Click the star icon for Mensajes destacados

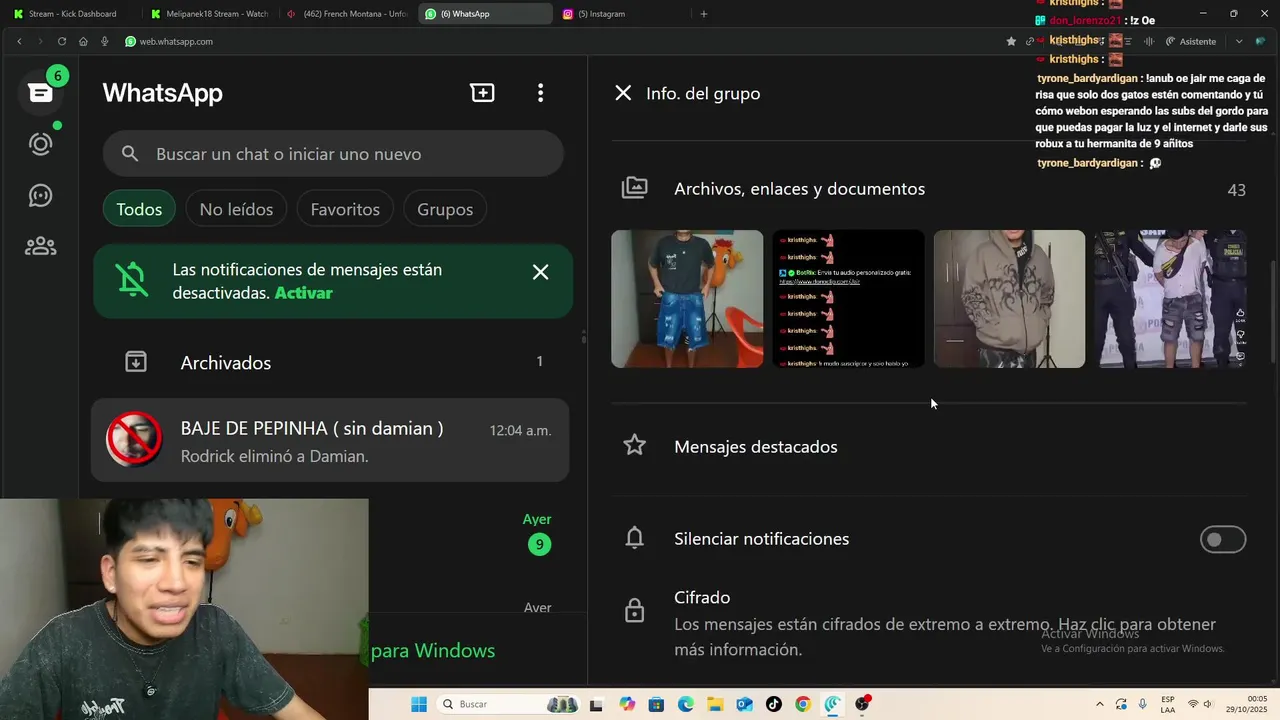[x=635, y=446]
